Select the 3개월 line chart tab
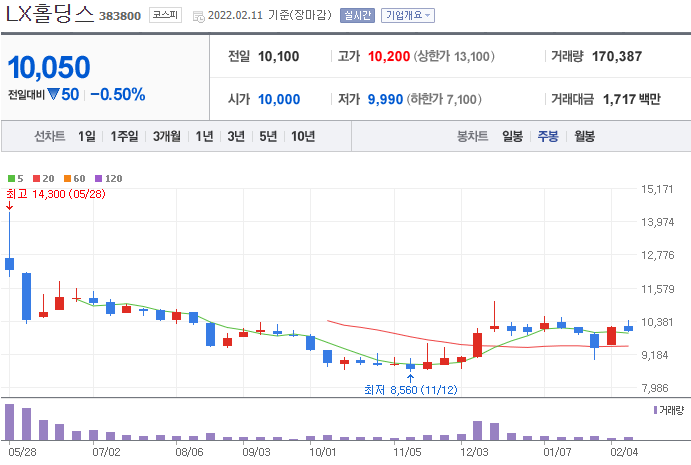Screen dimensions: 691x465 [167, 136]
